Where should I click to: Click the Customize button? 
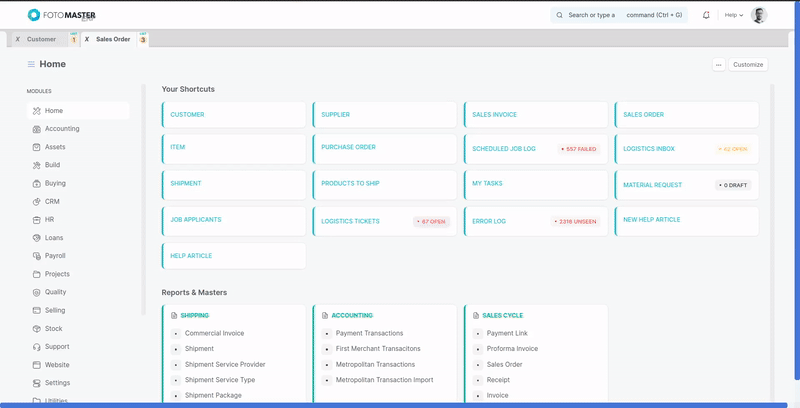point(747,64)
